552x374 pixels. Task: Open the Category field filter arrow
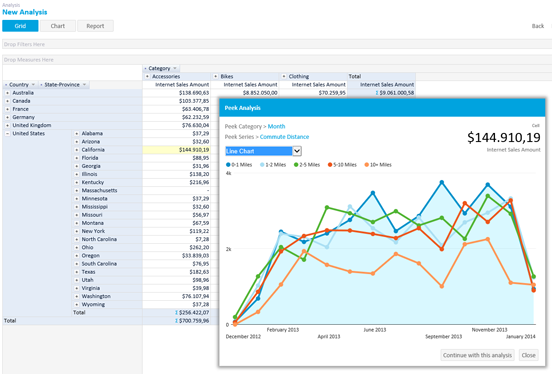point(175,68)
